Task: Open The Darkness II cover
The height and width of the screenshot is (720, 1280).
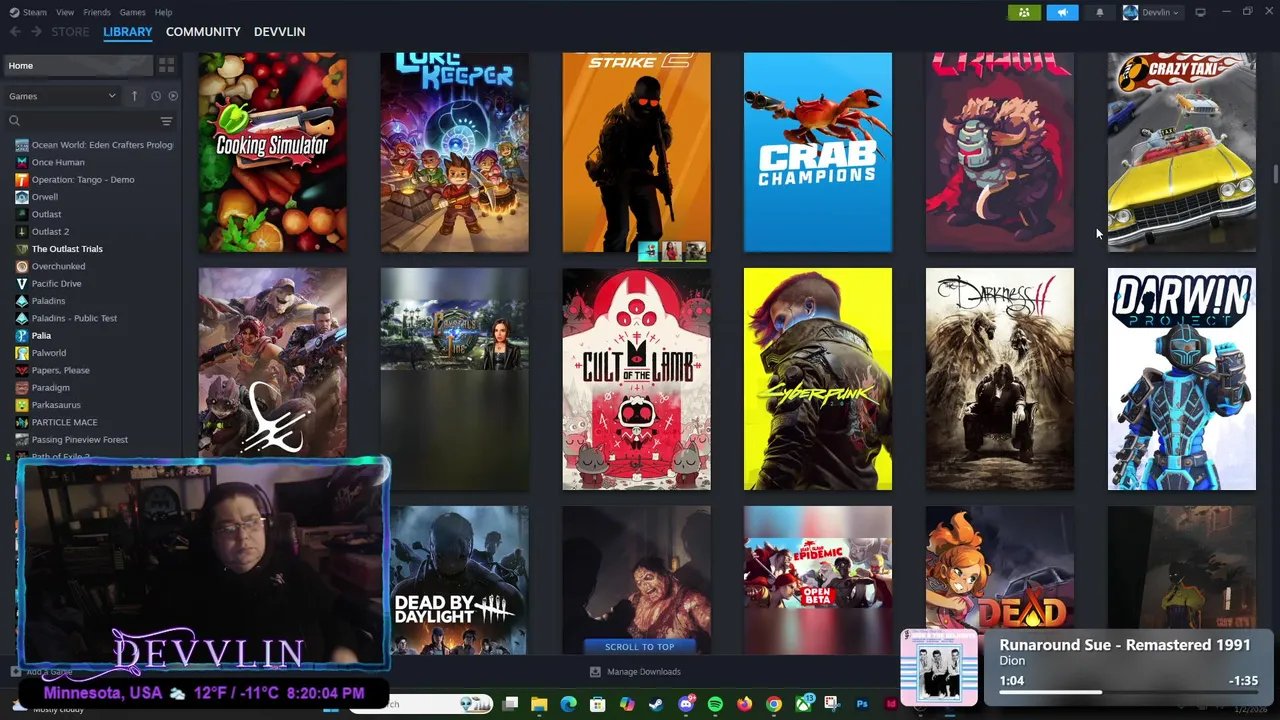Action: click(1000, 379)
